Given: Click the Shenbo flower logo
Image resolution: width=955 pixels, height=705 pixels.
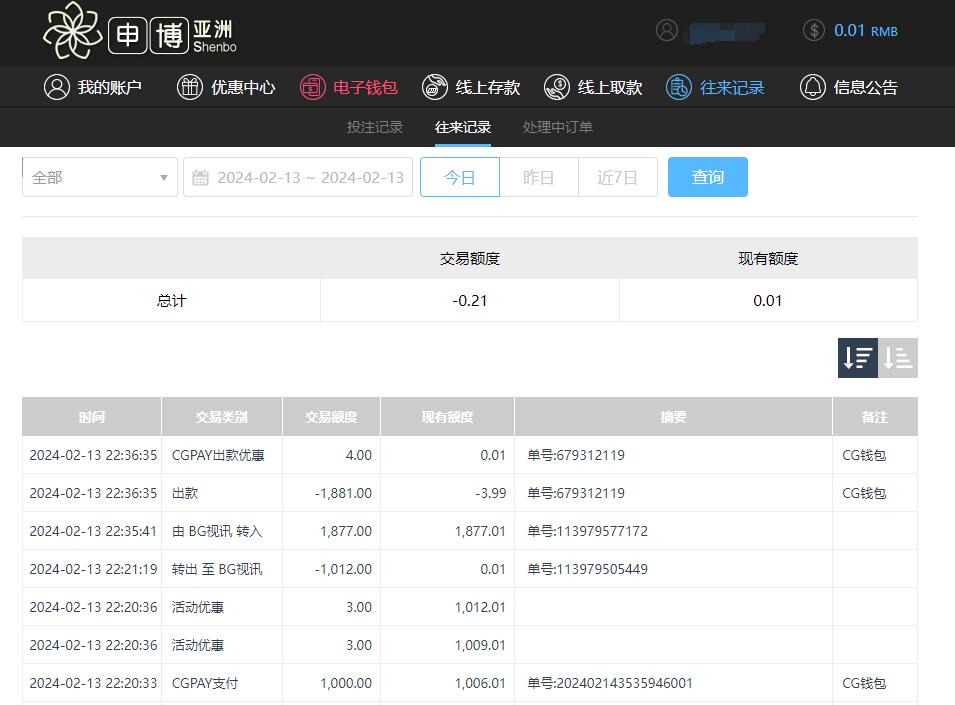Looking at the screenshot, I should click(73, 31).
